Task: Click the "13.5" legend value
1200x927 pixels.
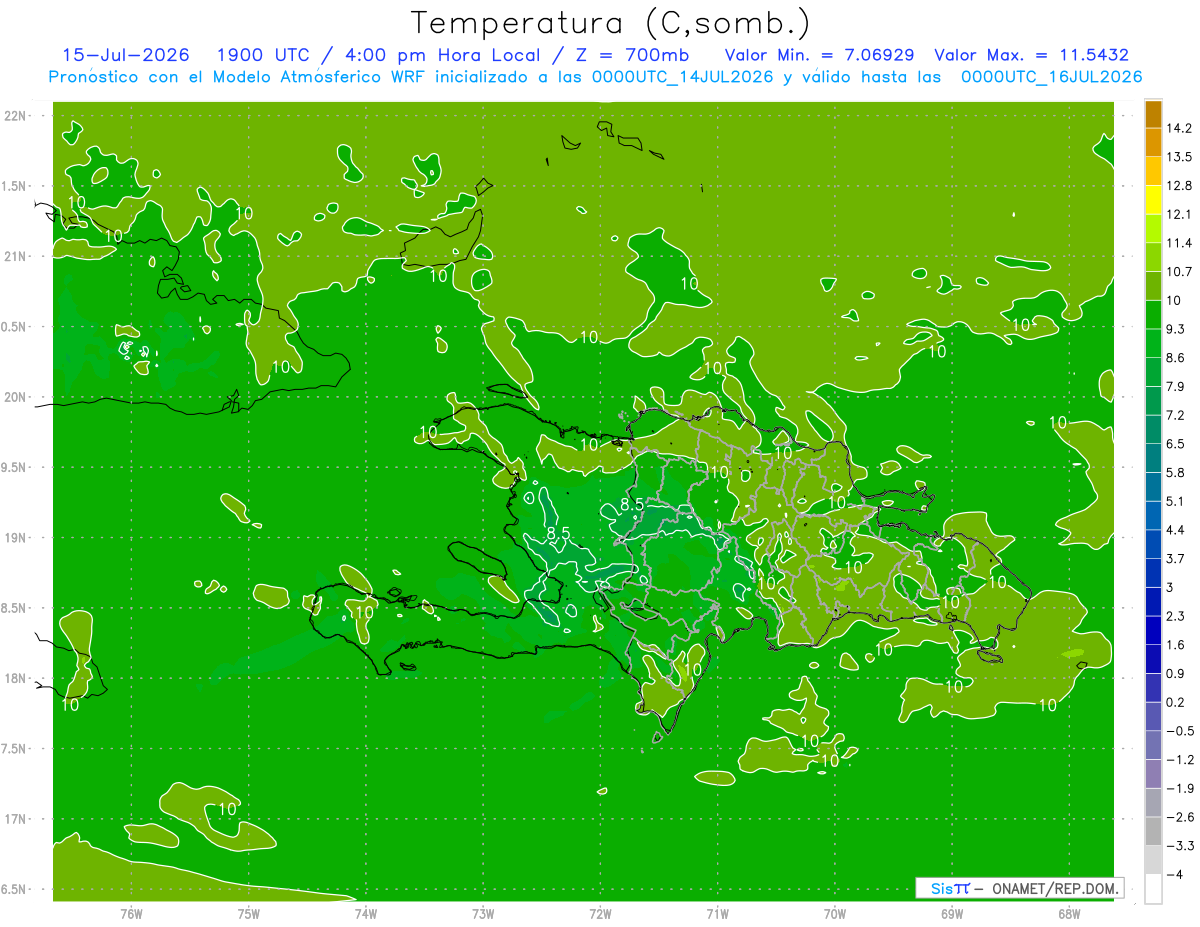Action: [x=1179, y=157]
